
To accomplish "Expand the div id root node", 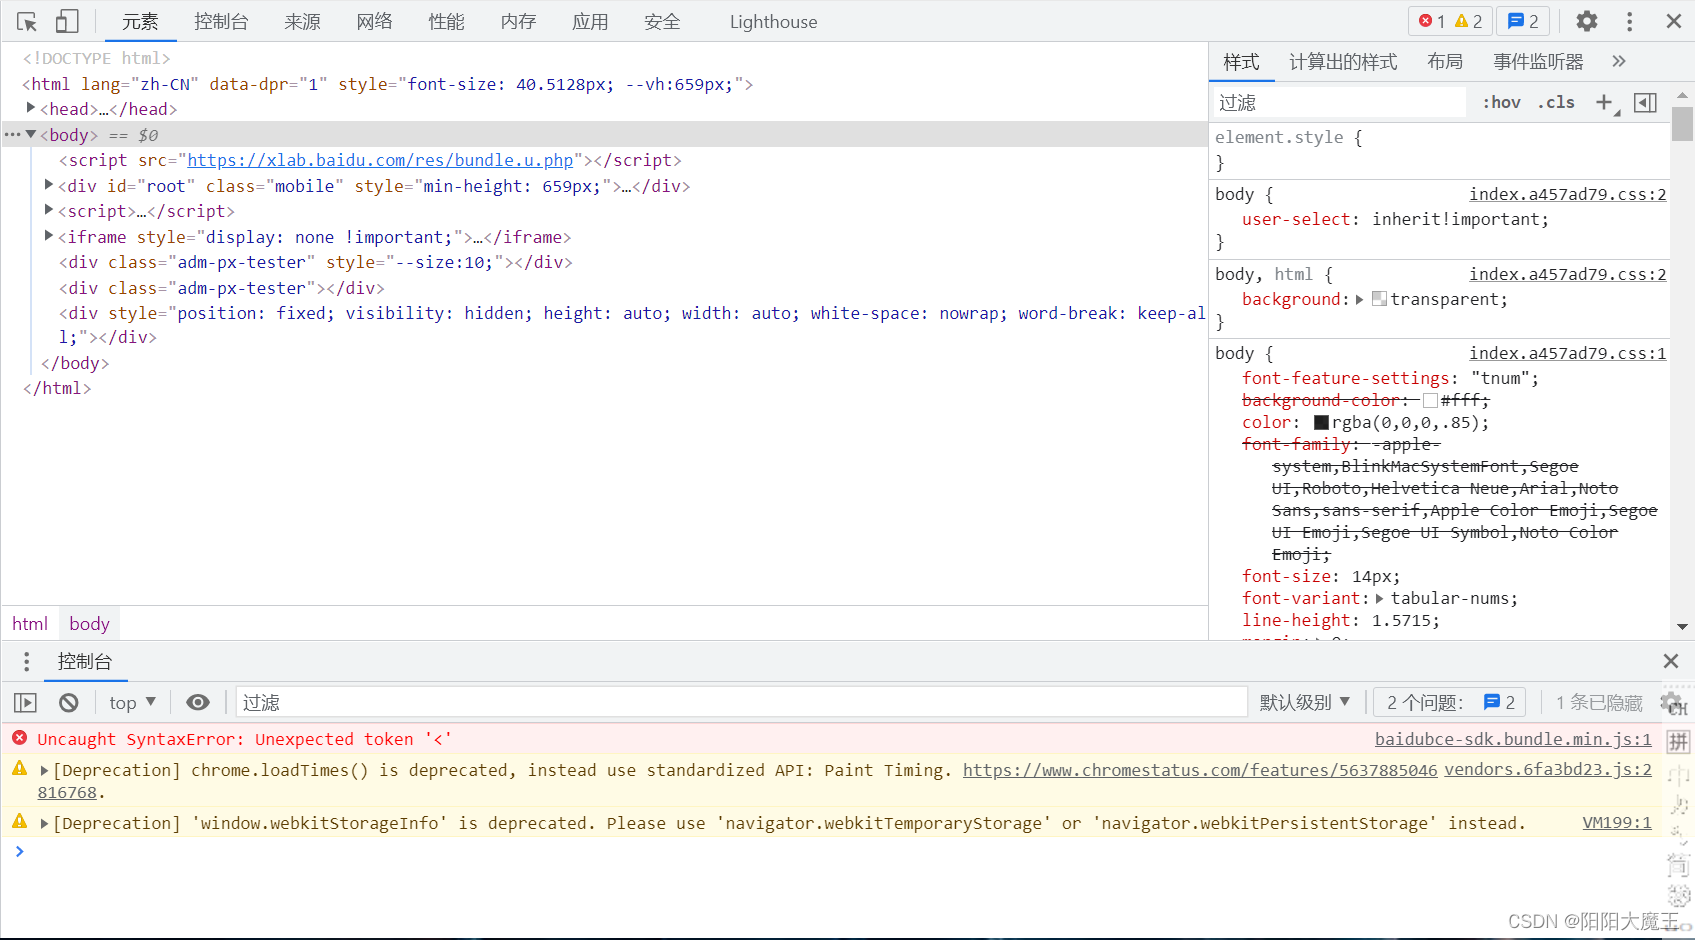I will pyautogui.click(x=49, y=185).
